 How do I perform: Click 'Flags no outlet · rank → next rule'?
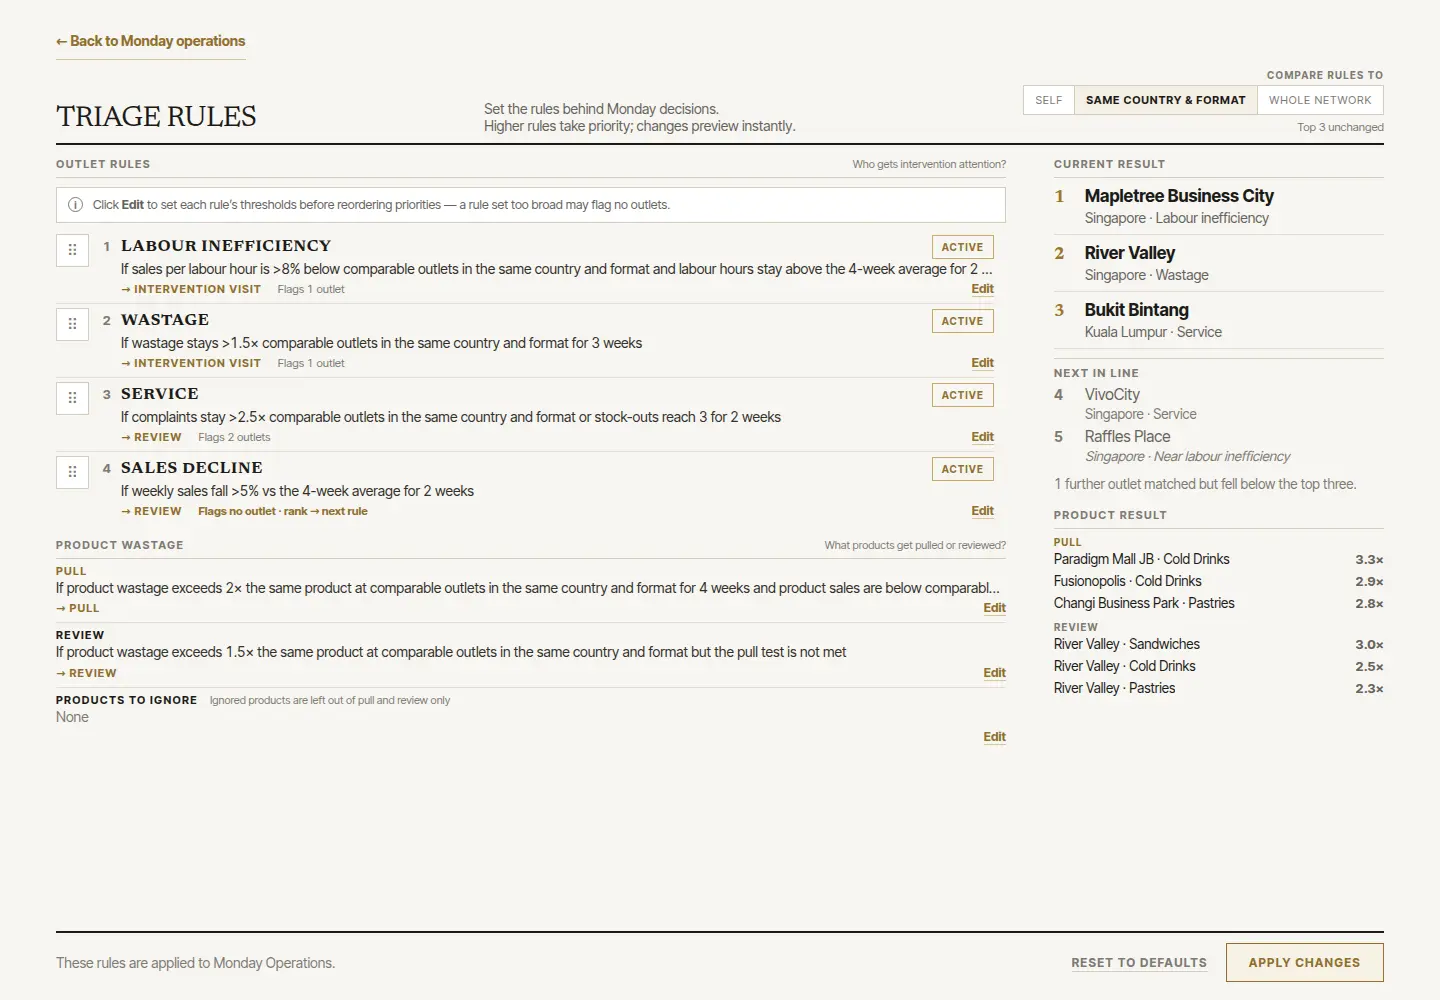[283, 511]
